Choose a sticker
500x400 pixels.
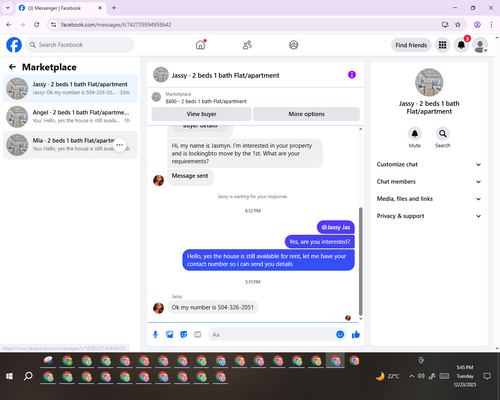point(184,334)
